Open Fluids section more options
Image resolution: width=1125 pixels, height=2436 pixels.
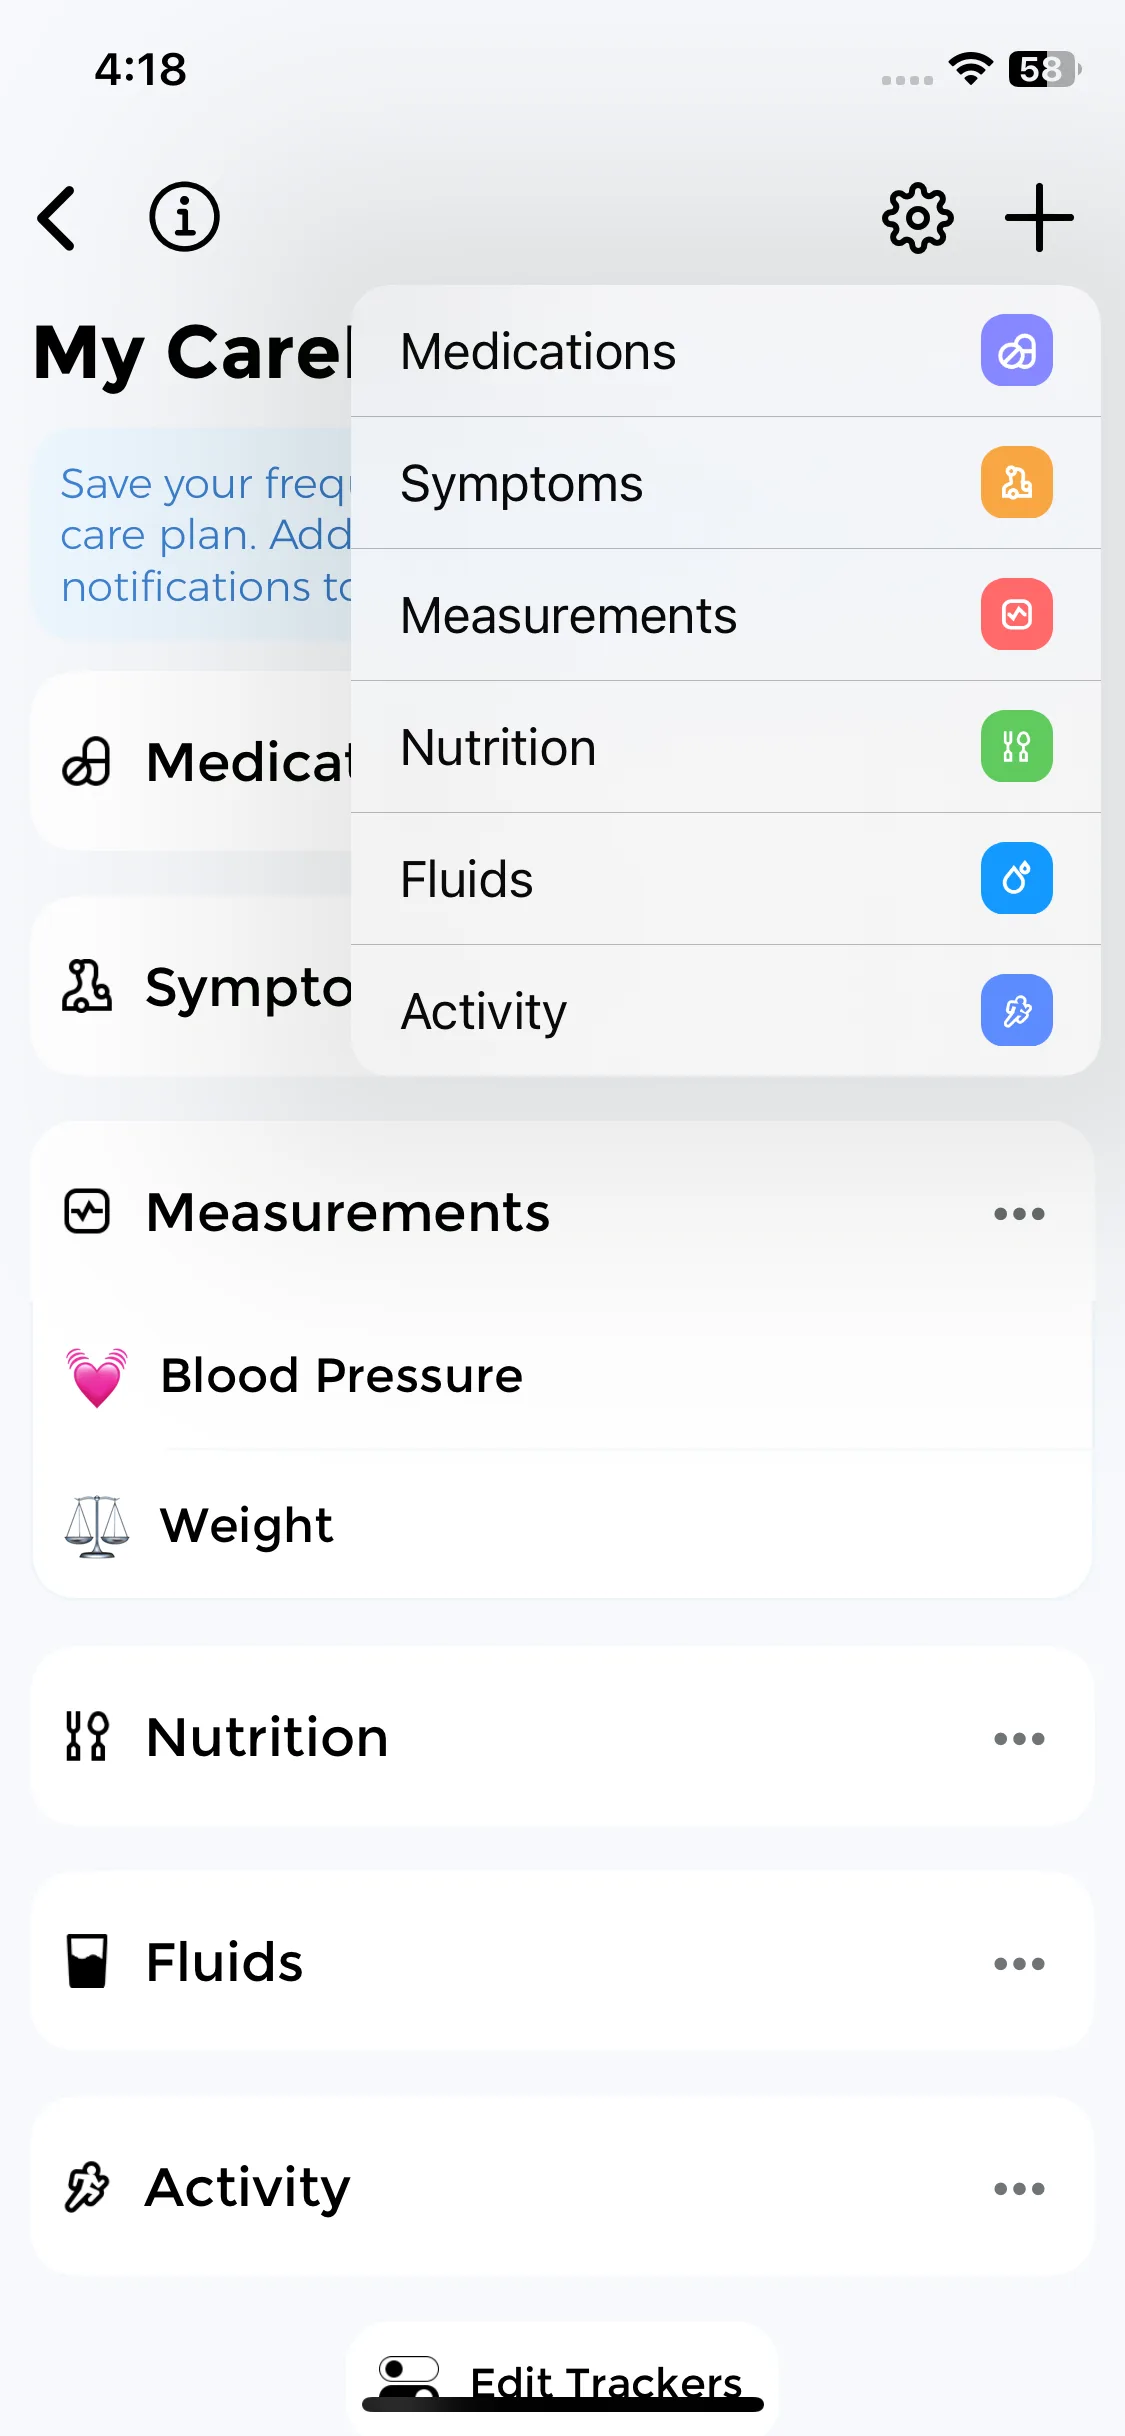click(1019, 1964)
